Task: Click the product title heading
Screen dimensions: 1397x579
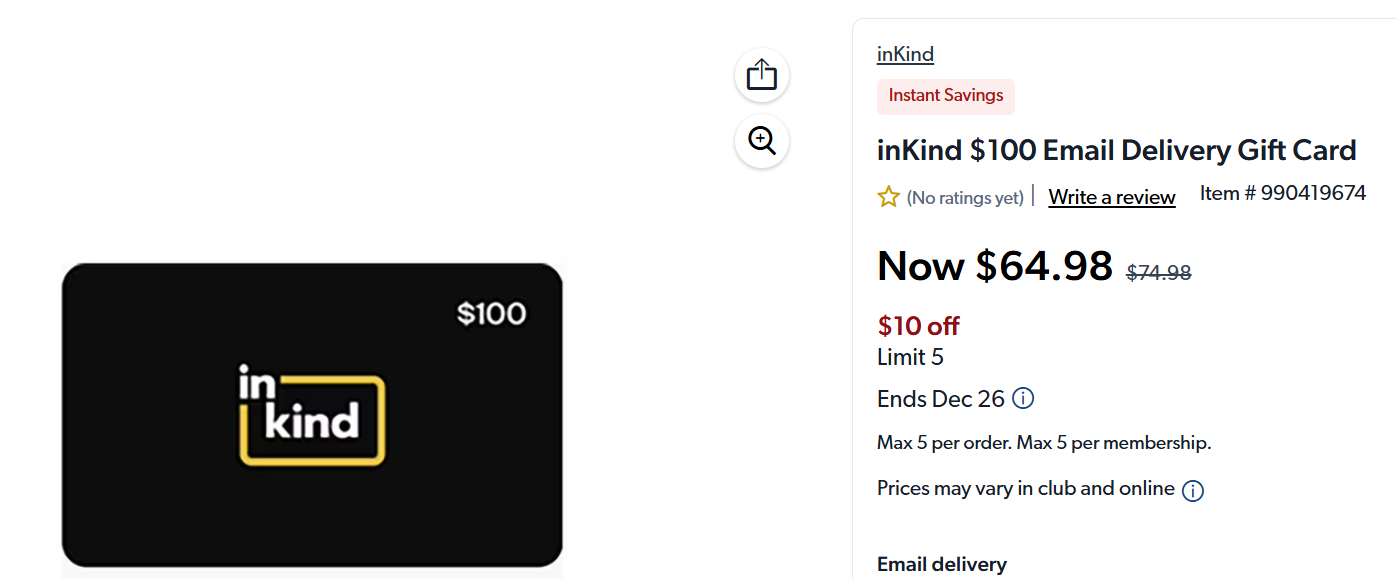Action: (1116, 150)
